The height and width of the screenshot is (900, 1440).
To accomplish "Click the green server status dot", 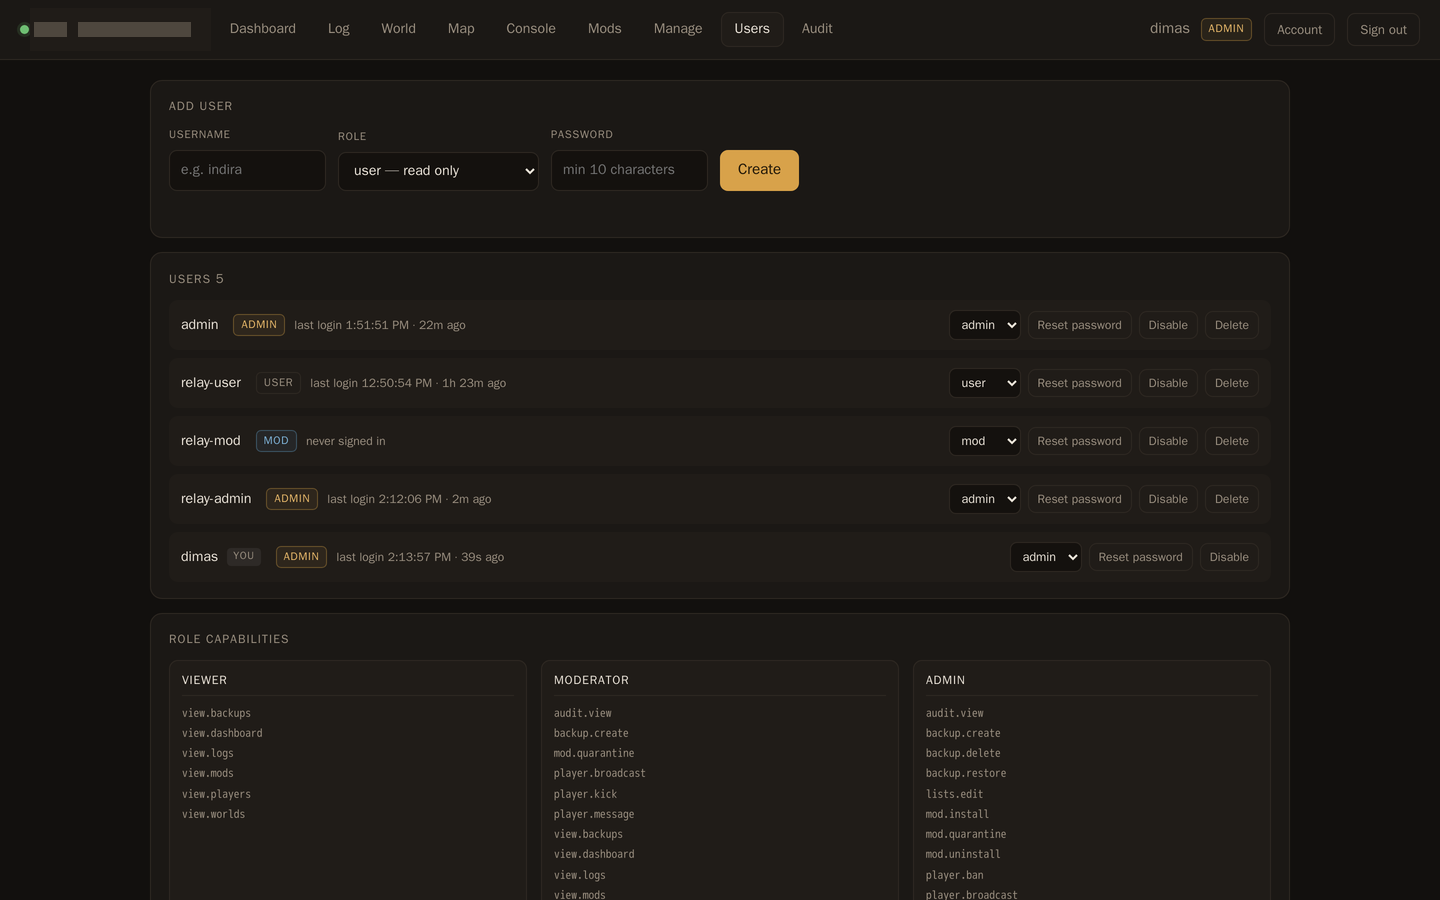I will [x=24, y=30].
